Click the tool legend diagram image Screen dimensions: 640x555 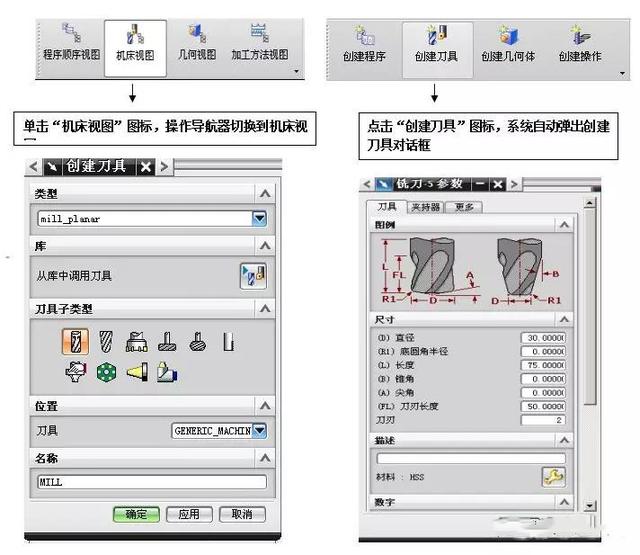pos(471,272)
